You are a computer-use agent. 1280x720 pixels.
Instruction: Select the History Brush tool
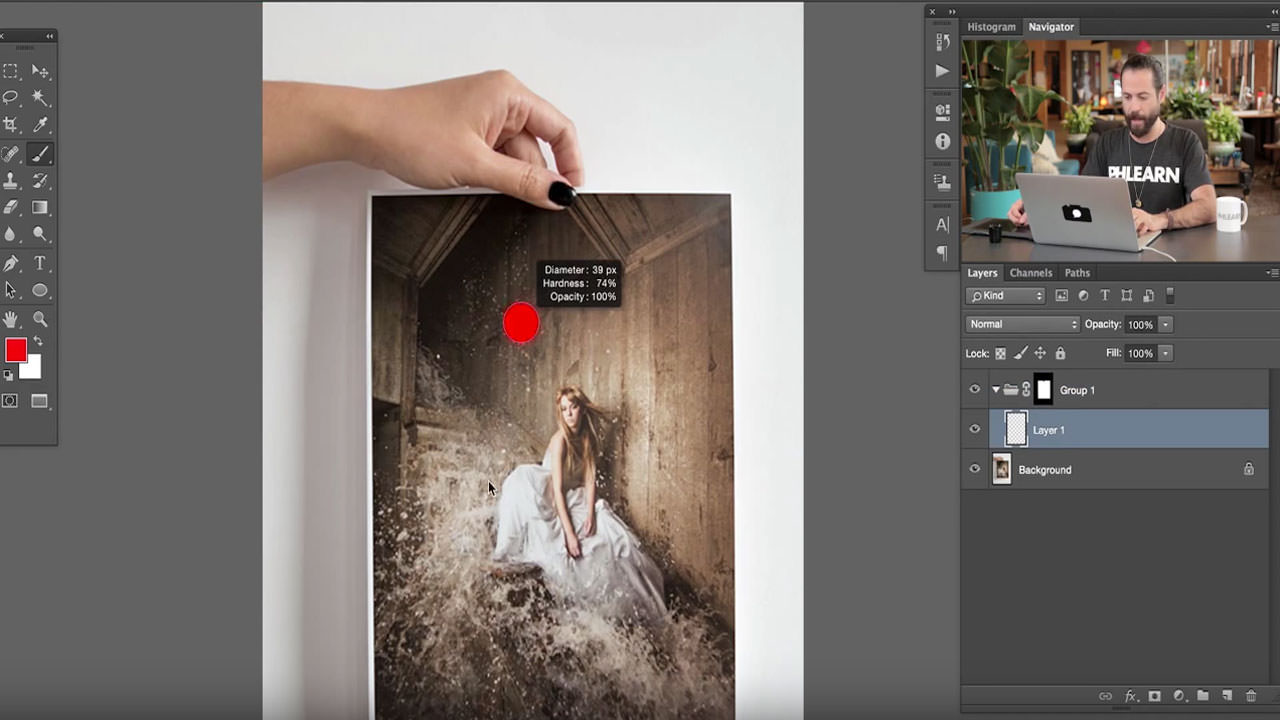(40, 181)
